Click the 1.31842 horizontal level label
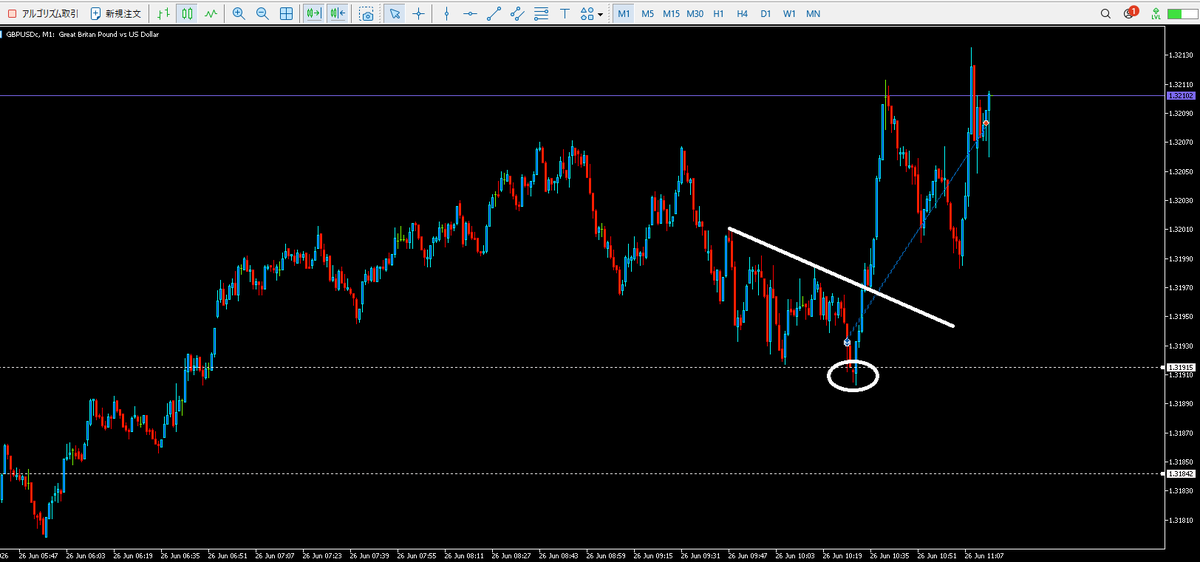Screen dimensions: 1200x562 click(x=1179, y=473)
